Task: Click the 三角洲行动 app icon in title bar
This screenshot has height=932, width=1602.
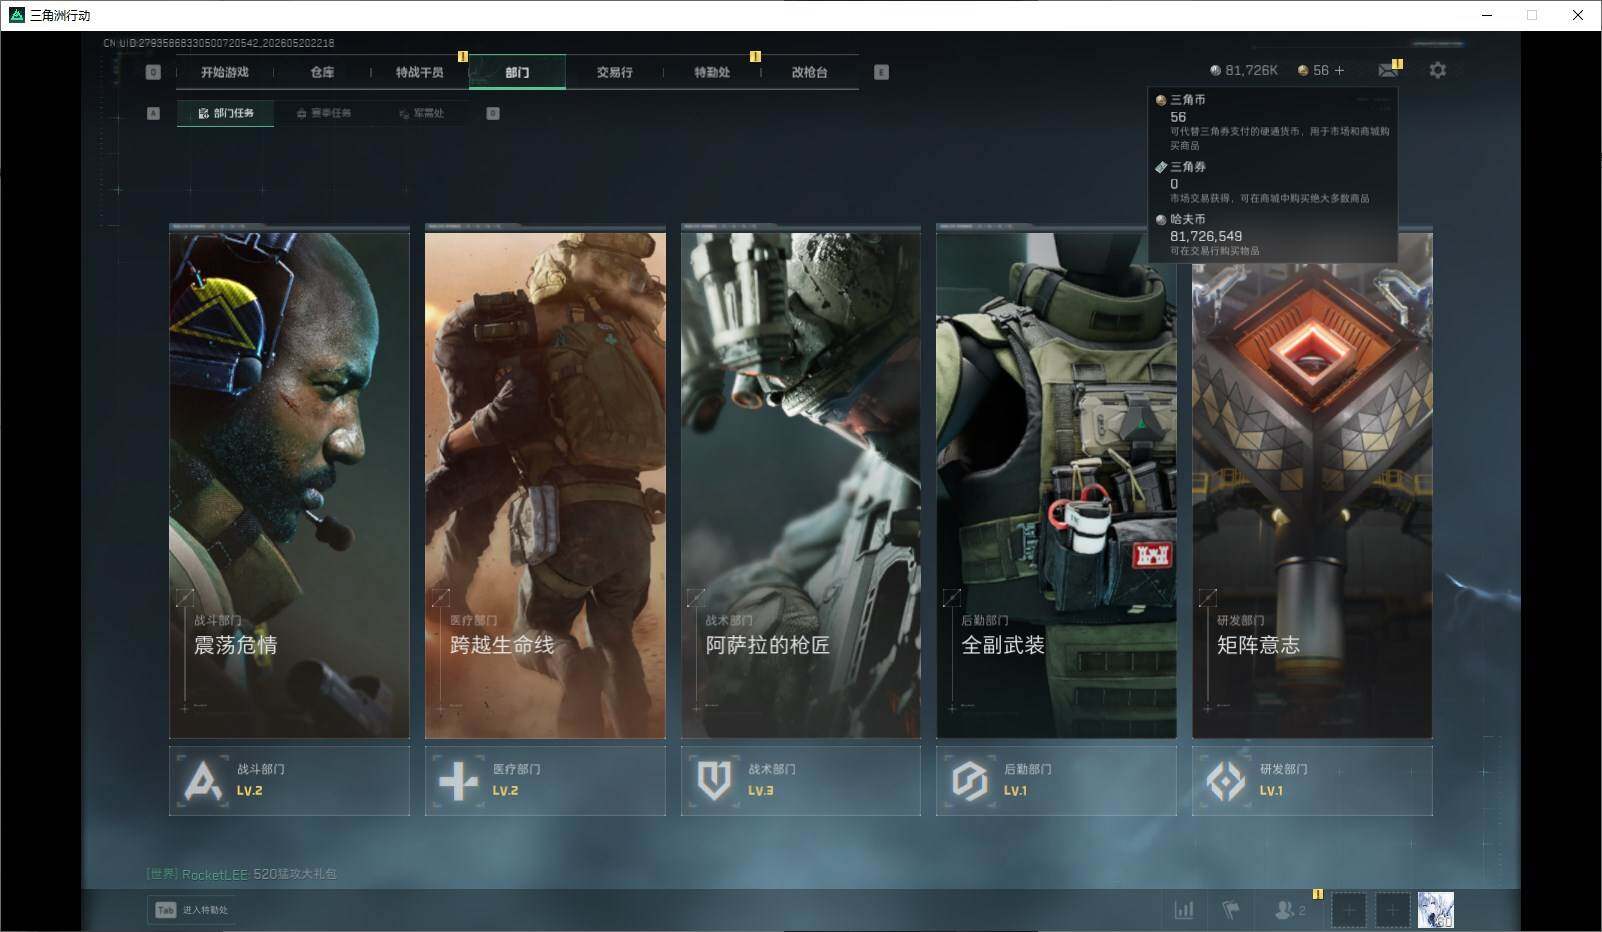Action: click(x=16, y=15)
